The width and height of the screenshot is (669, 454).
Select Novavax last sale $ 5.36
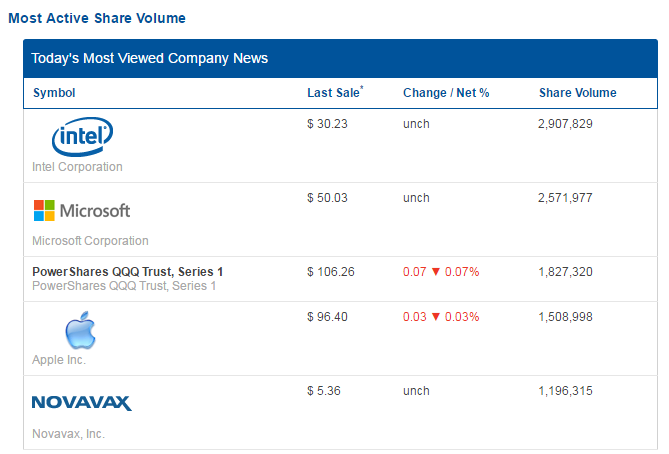point(324,391)
